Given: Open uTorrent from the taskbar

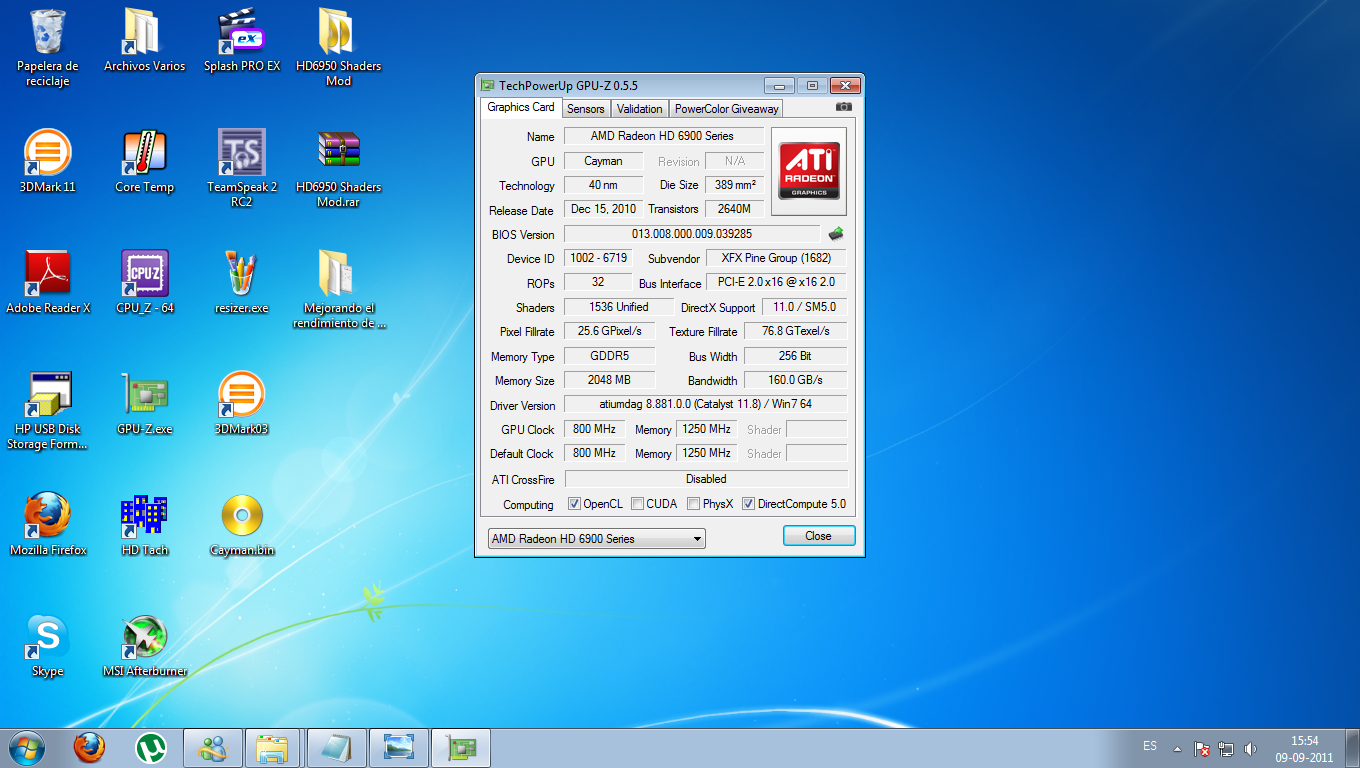Looking at the screenshot, I should [151, 747].
